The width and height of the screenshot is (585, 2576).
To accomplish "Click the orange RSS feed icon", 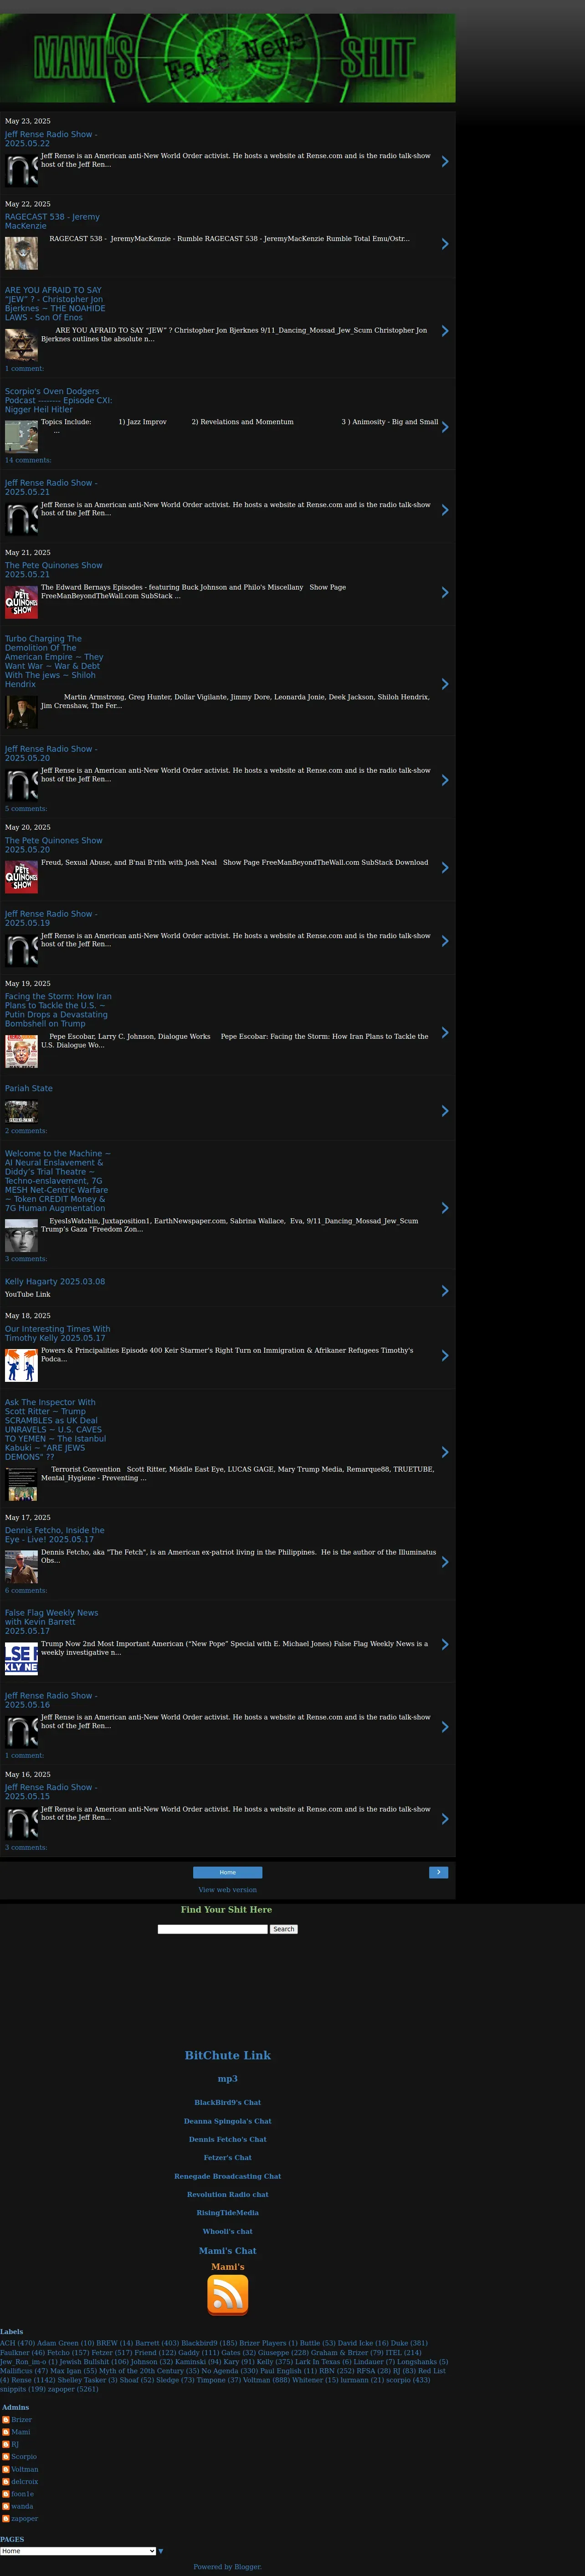I will pyautogui.click(x=227, y=2295).
